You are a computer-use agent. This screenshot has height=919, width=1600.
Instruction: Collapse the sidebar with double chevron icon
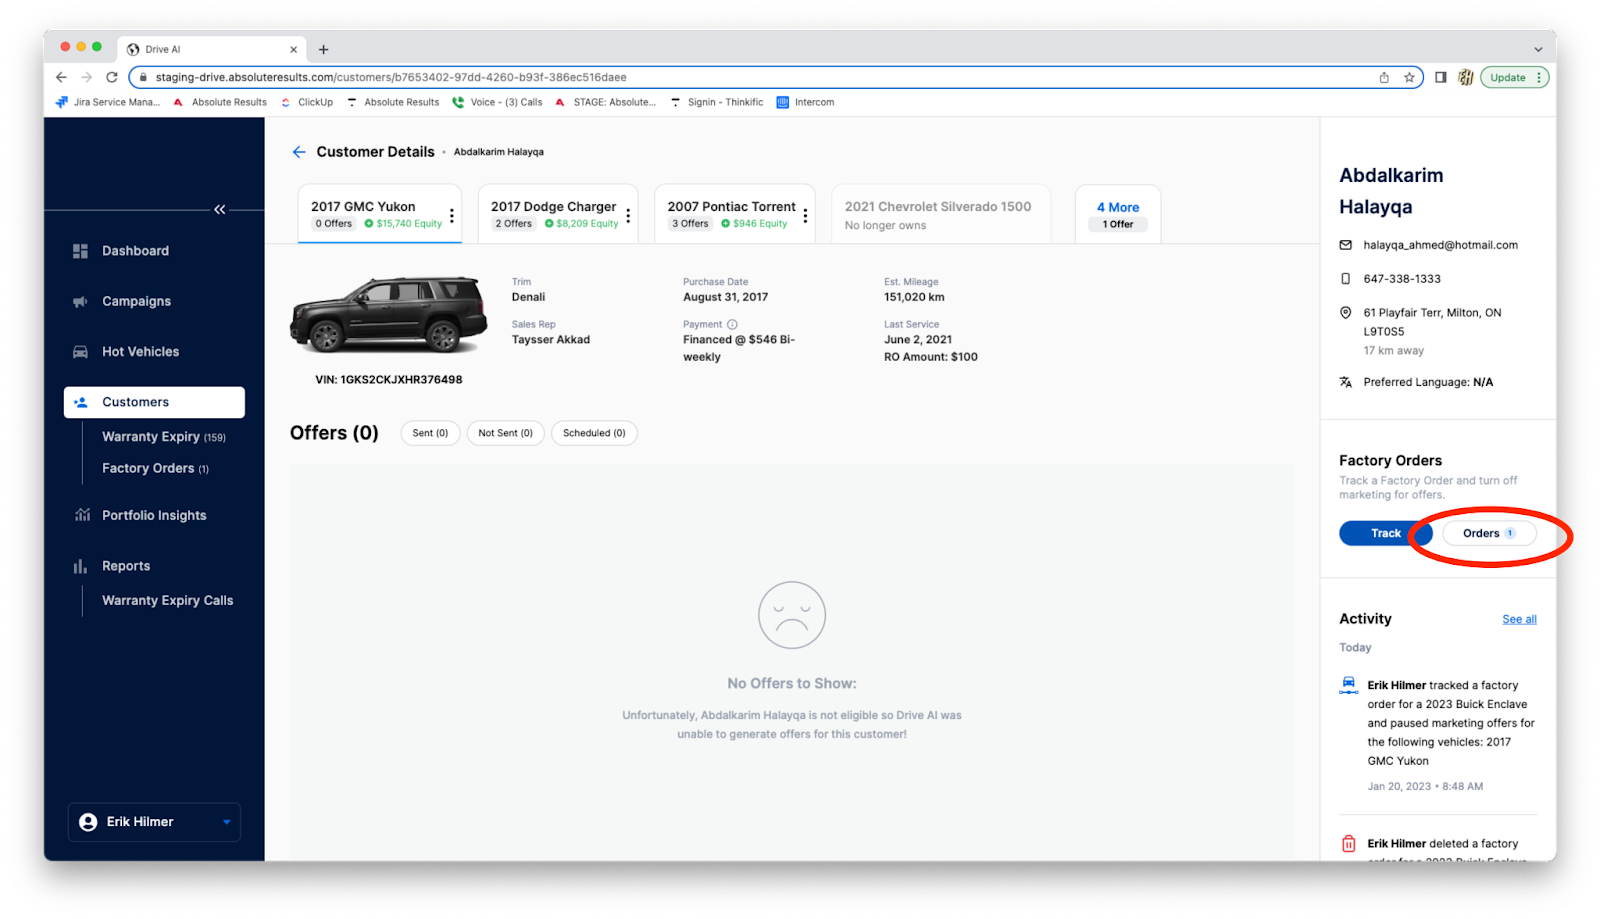click(x=219, y=210)
